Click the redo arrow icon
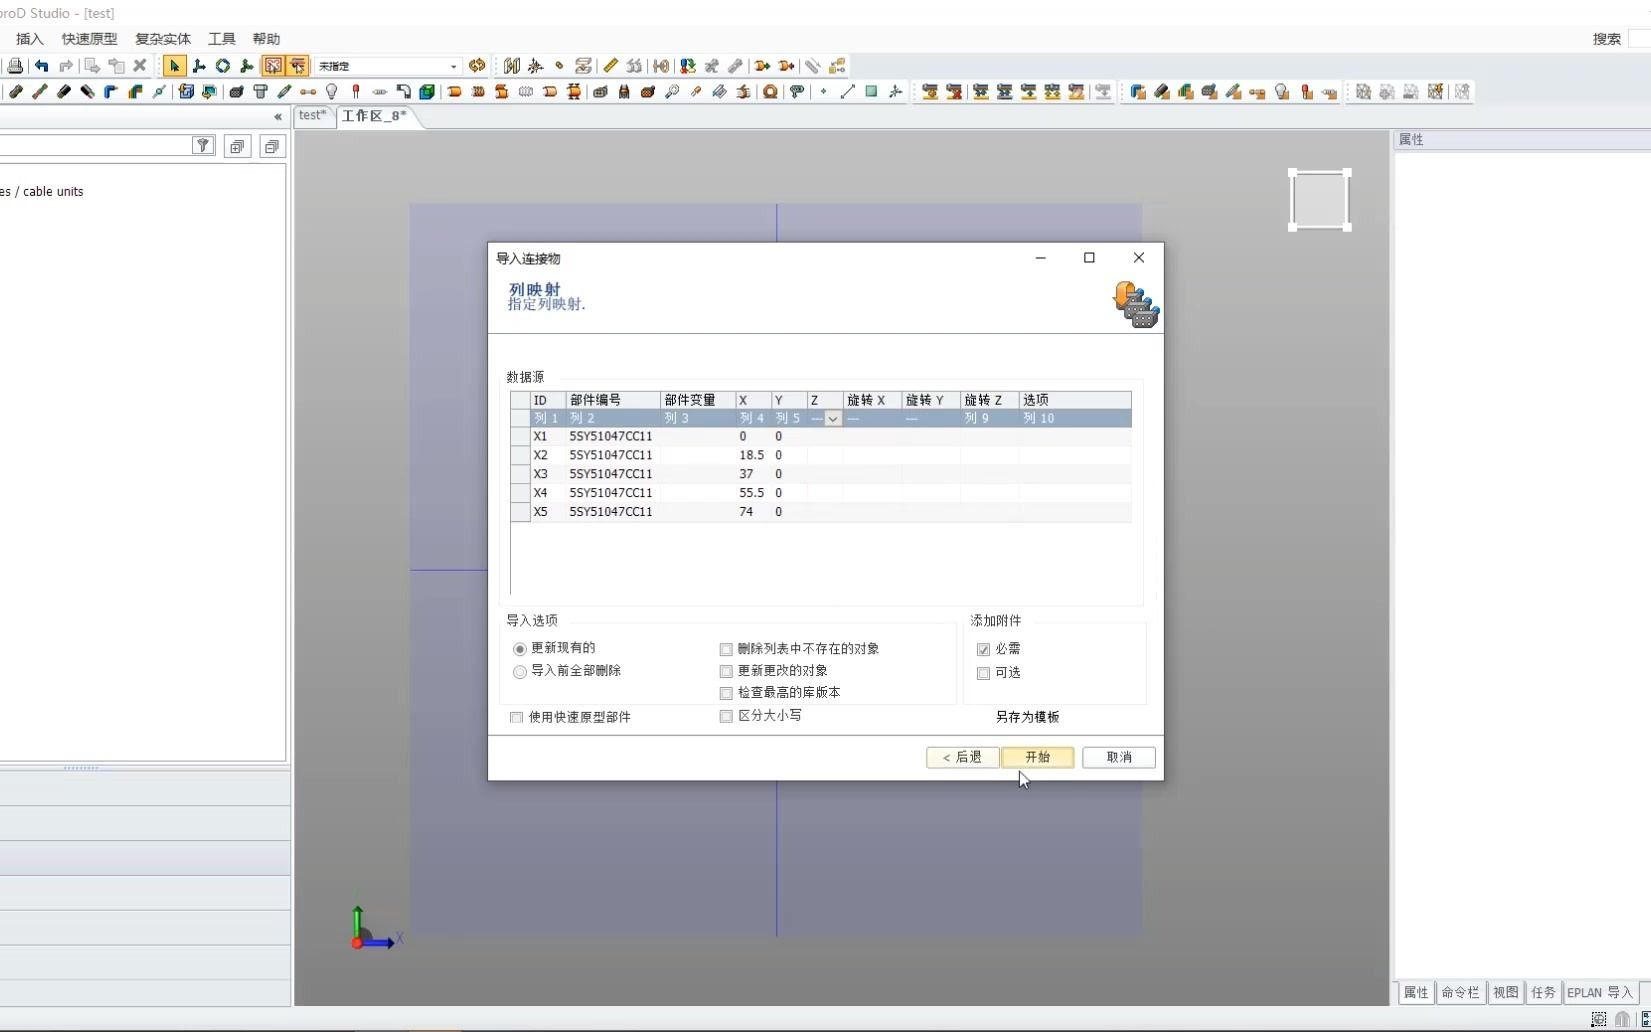This screenshot has width=1651, height=1032. [x=66, y=66]
